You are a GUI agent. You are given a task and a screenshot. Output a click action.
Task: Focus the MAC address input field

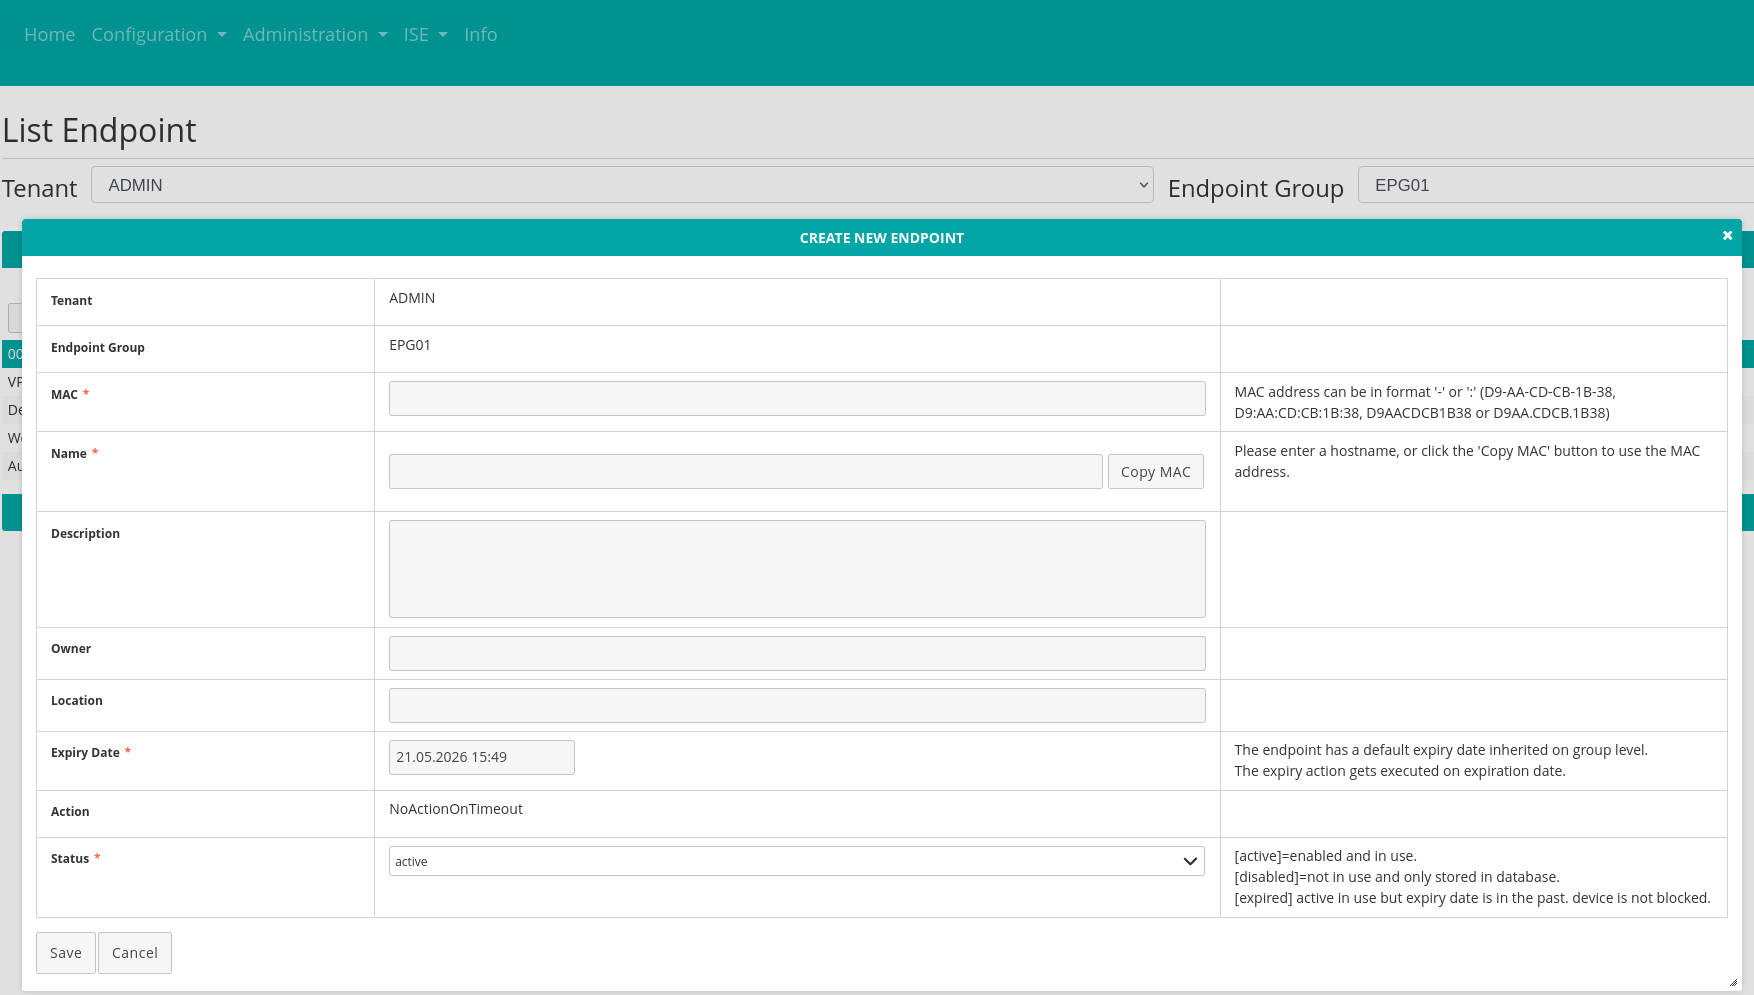(797, 398)
